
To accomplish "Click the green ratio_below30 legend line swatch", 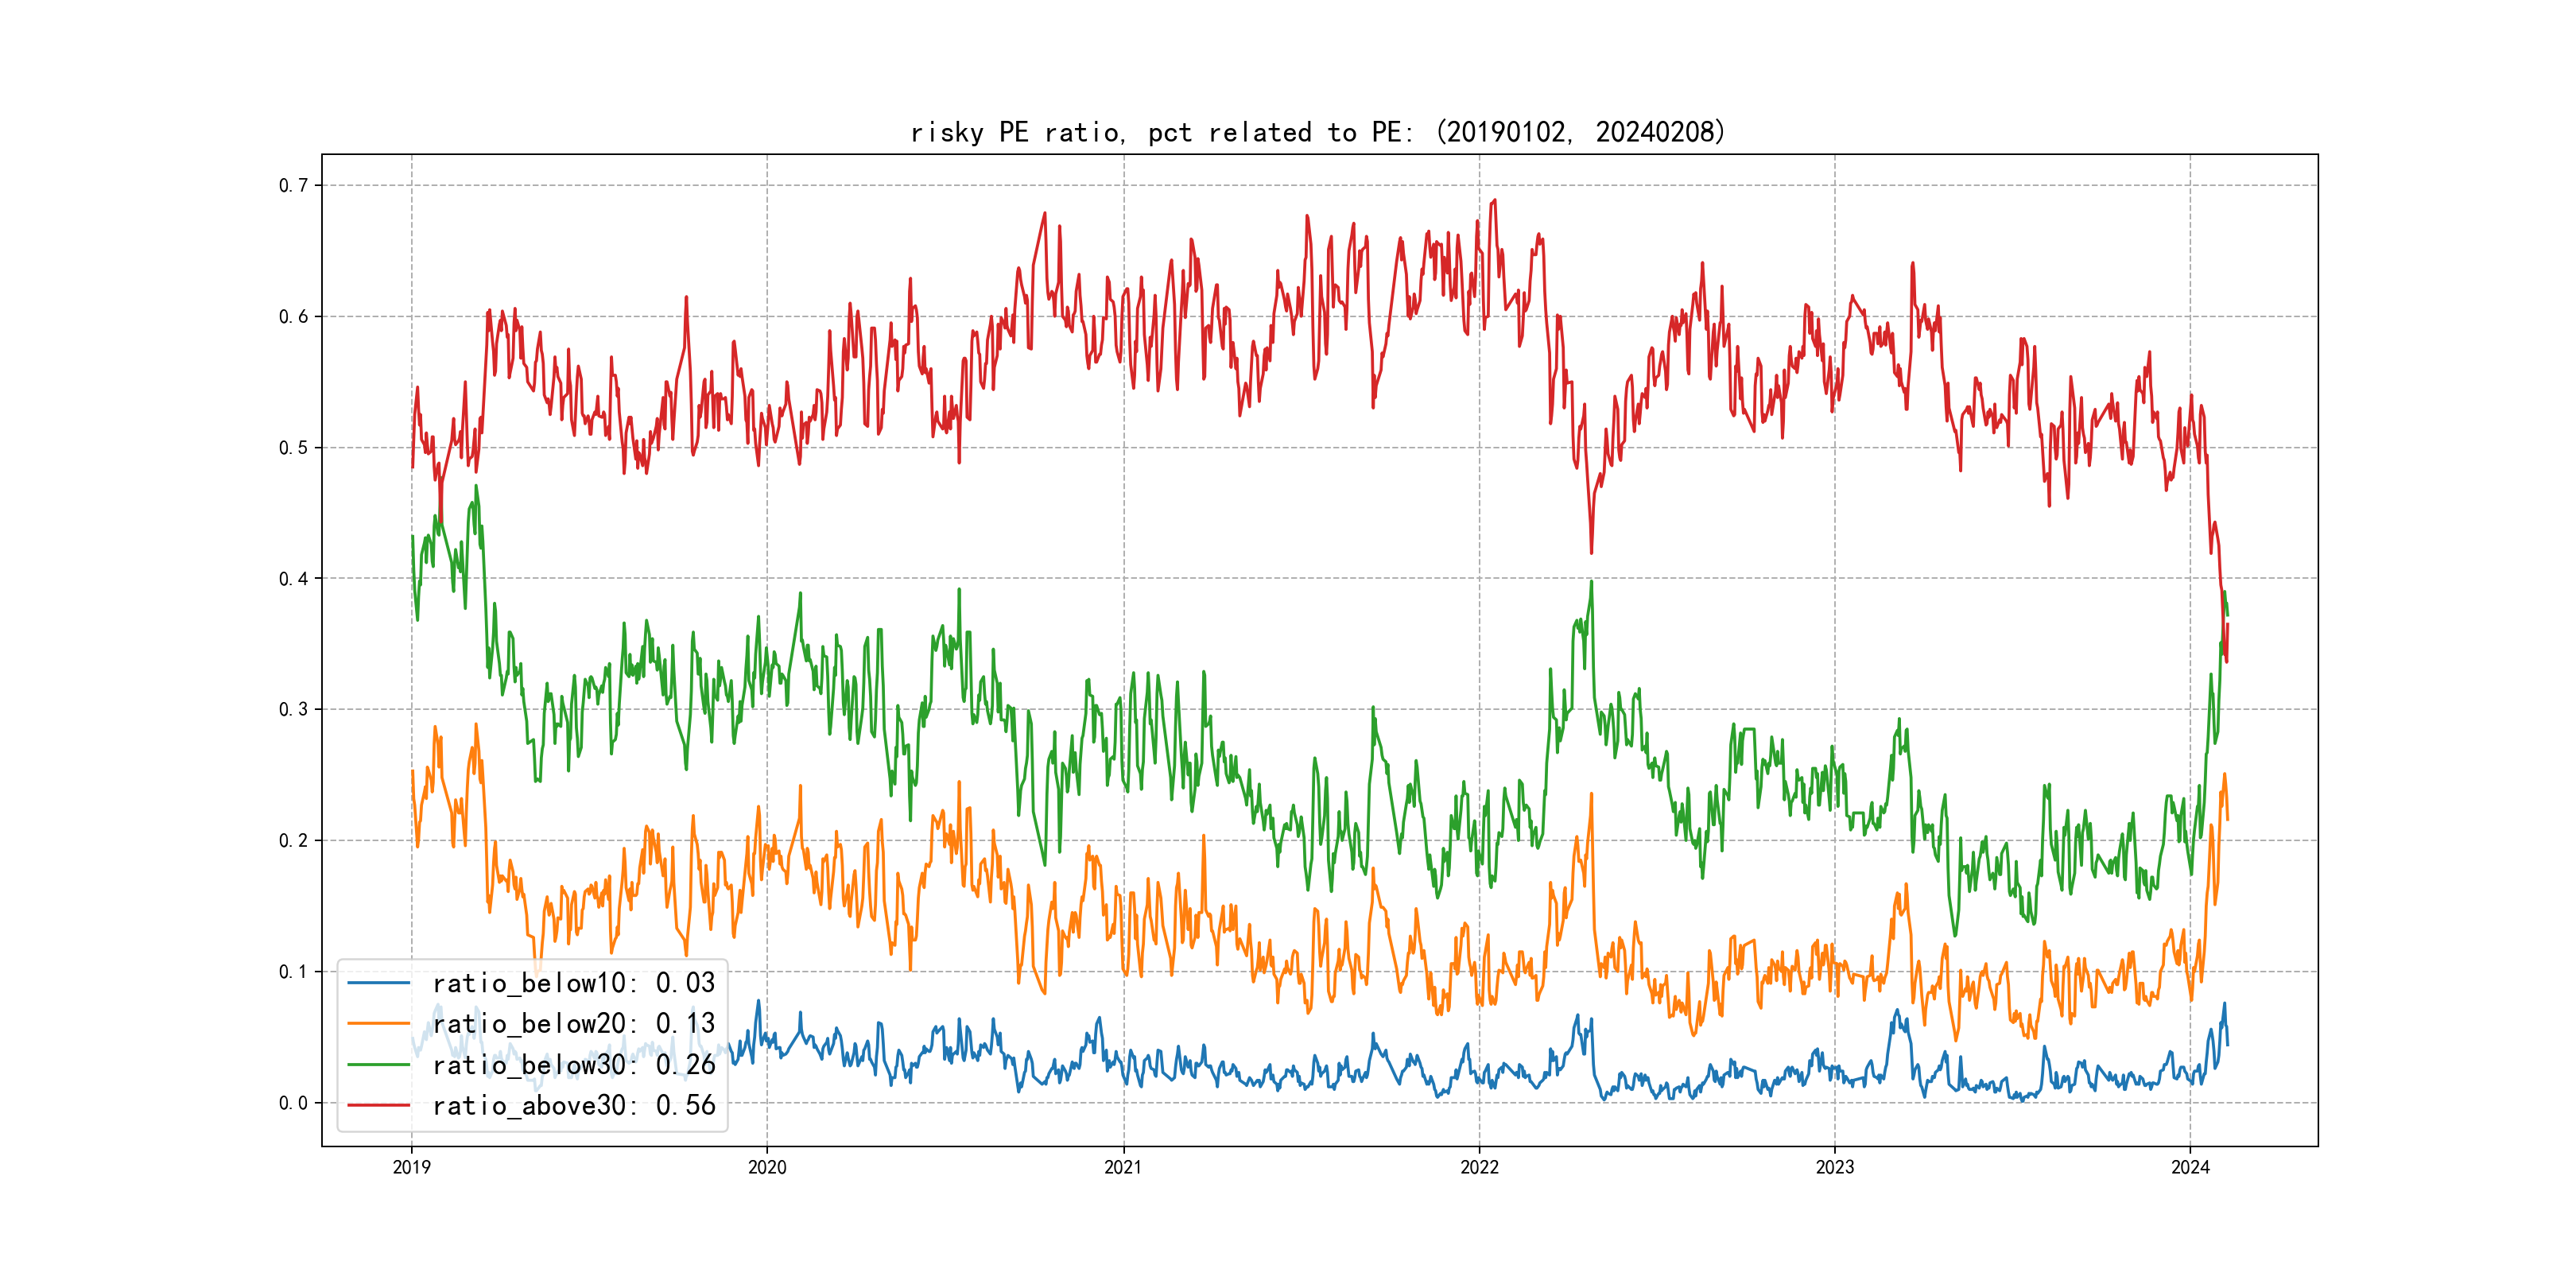I will click(378, 1065).
